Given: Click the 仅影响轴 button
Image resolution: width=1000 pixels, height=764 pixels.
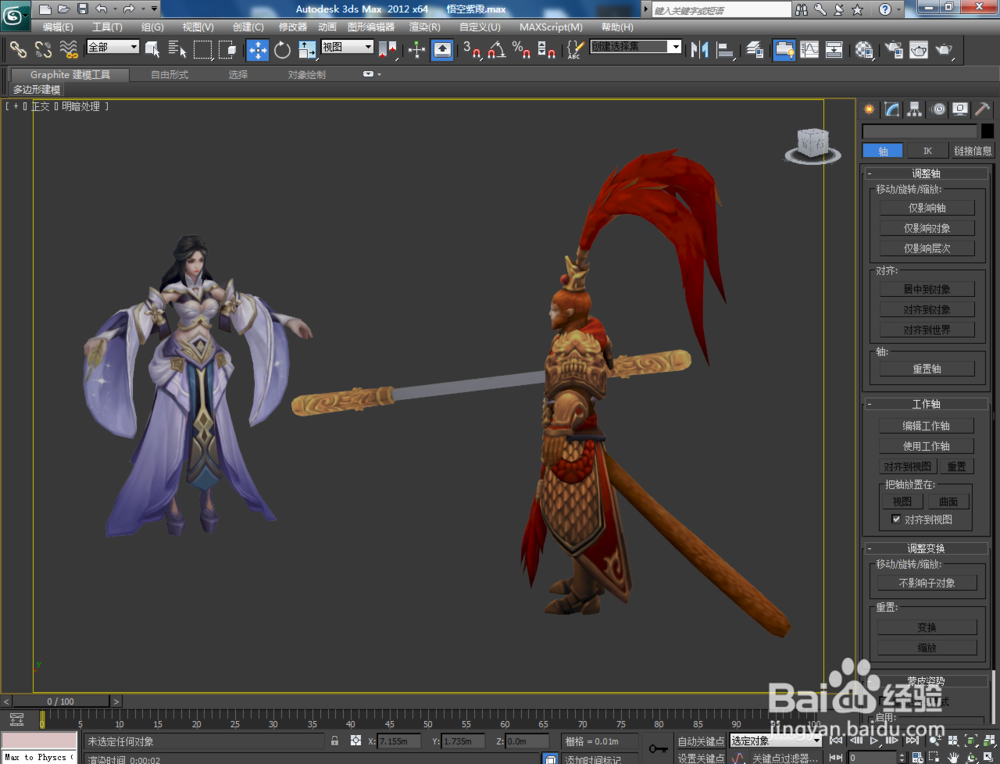Looking at the screenshot, I should point(927,208).
